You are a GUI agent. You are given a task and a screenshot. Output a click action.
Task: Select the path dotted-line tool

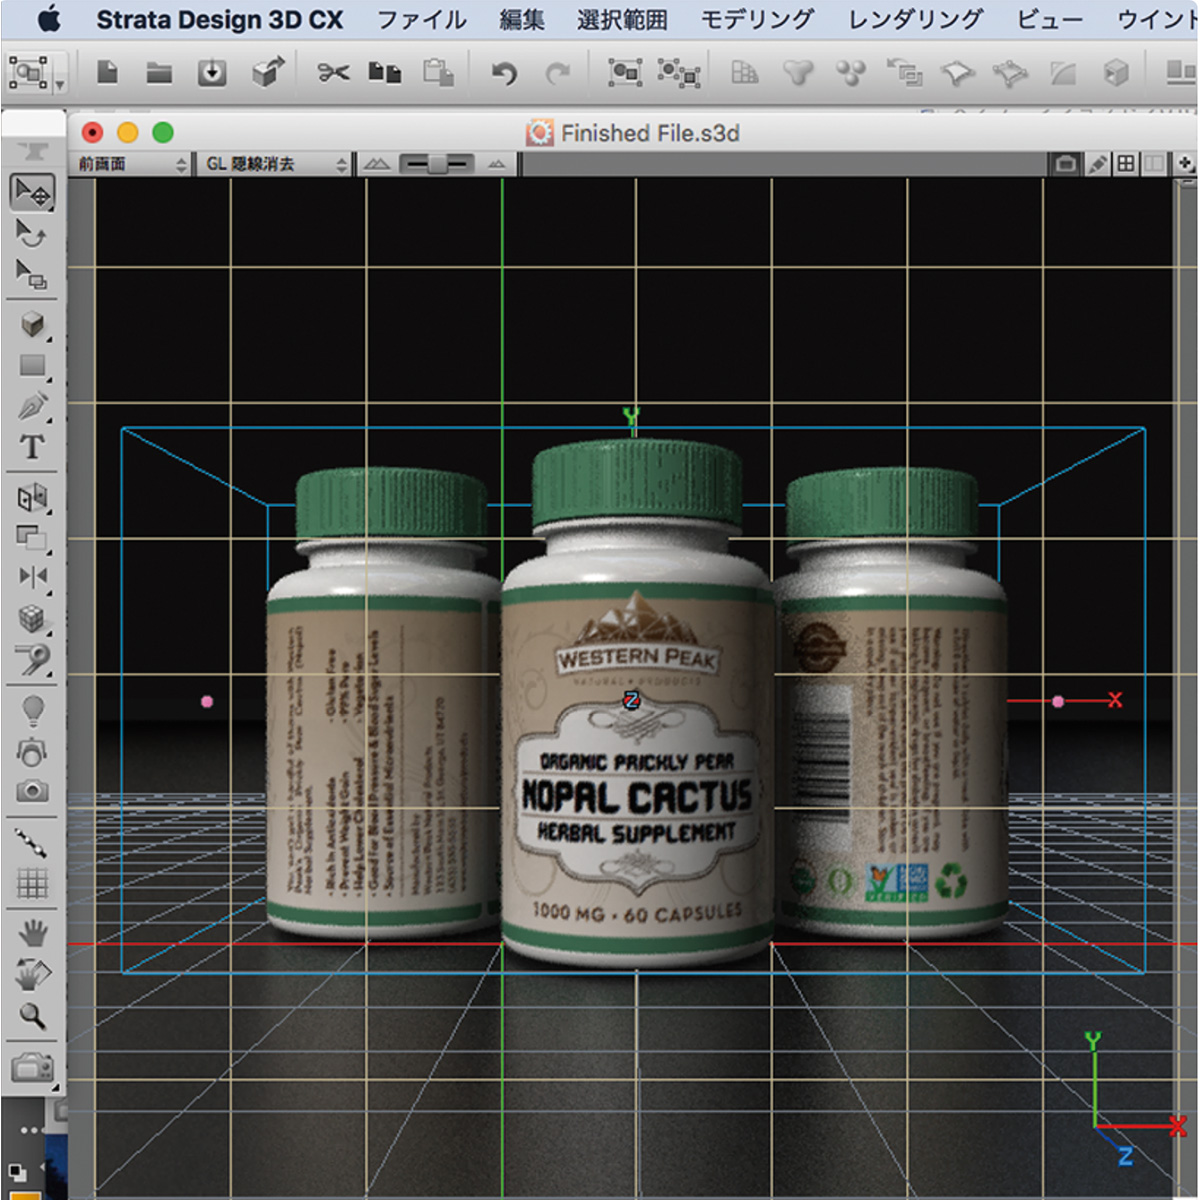[32, 843]
